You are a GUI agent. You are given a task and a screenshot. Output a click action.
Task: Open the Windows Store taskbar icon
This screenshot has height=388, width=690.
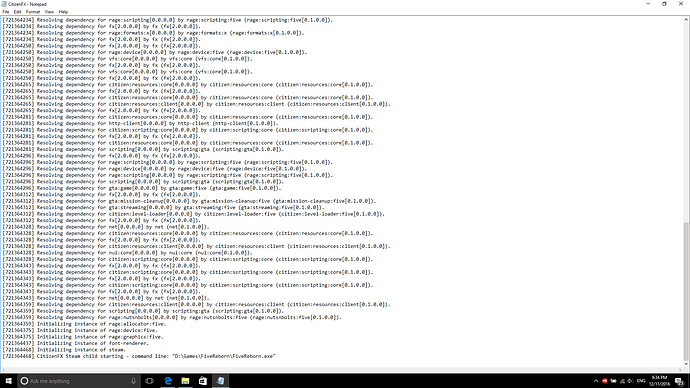pyautogui.click(x=202, y=381)
